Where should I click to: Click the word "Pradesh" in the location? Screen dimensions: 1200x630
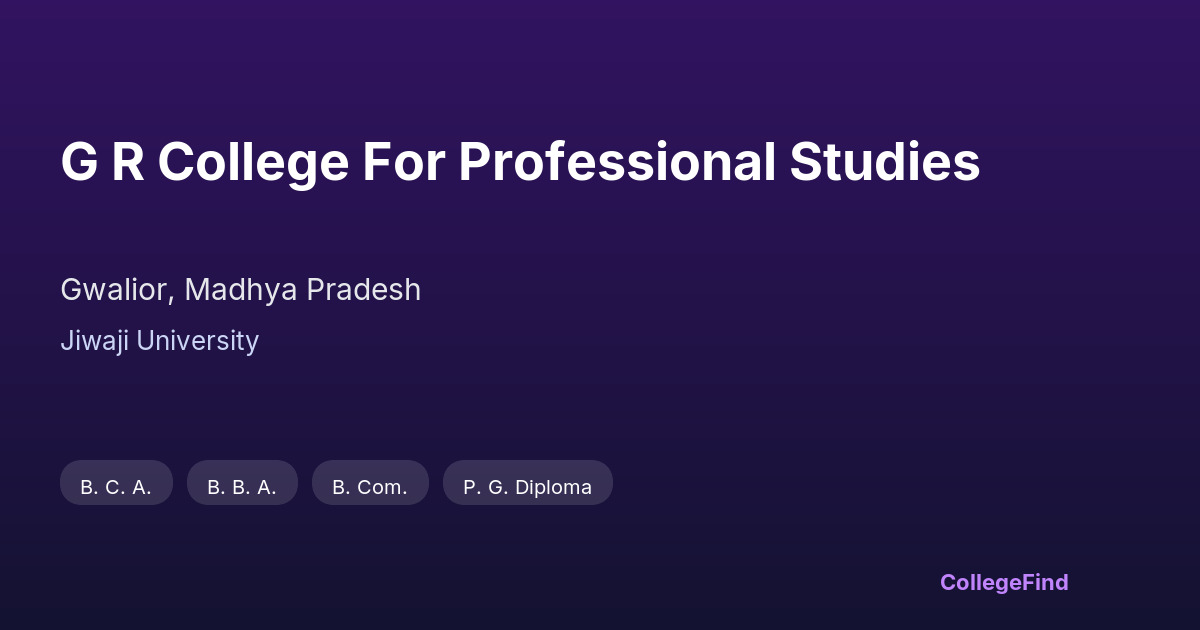coord(363,290)
